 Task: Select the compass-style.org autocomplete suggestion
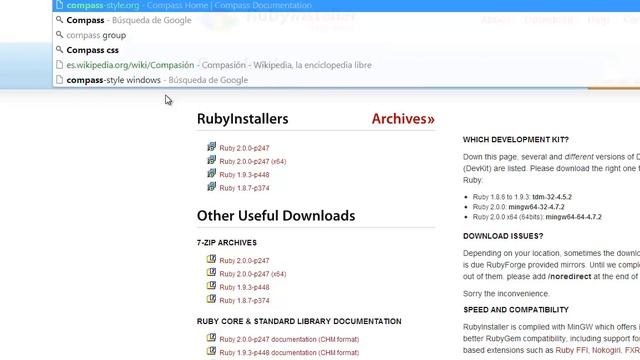[346, 5]
